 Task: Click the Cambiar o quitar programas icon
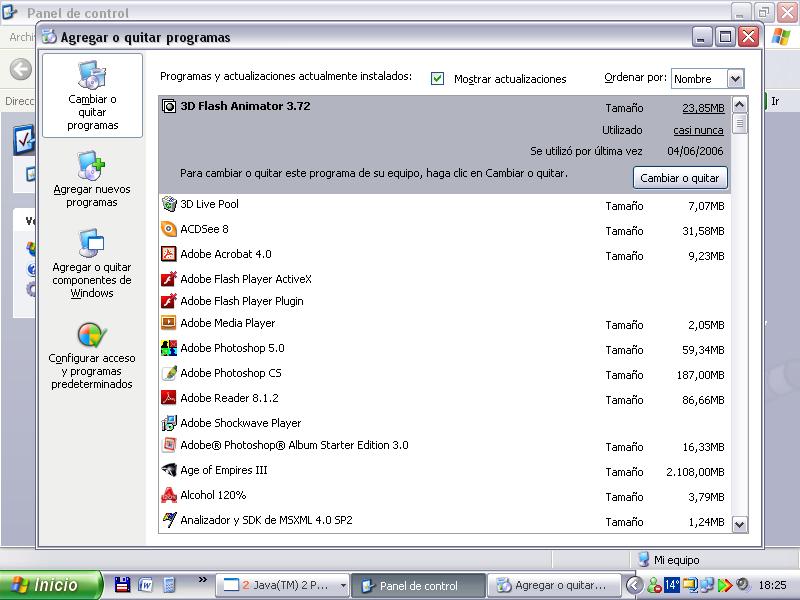tap(92, 76)
